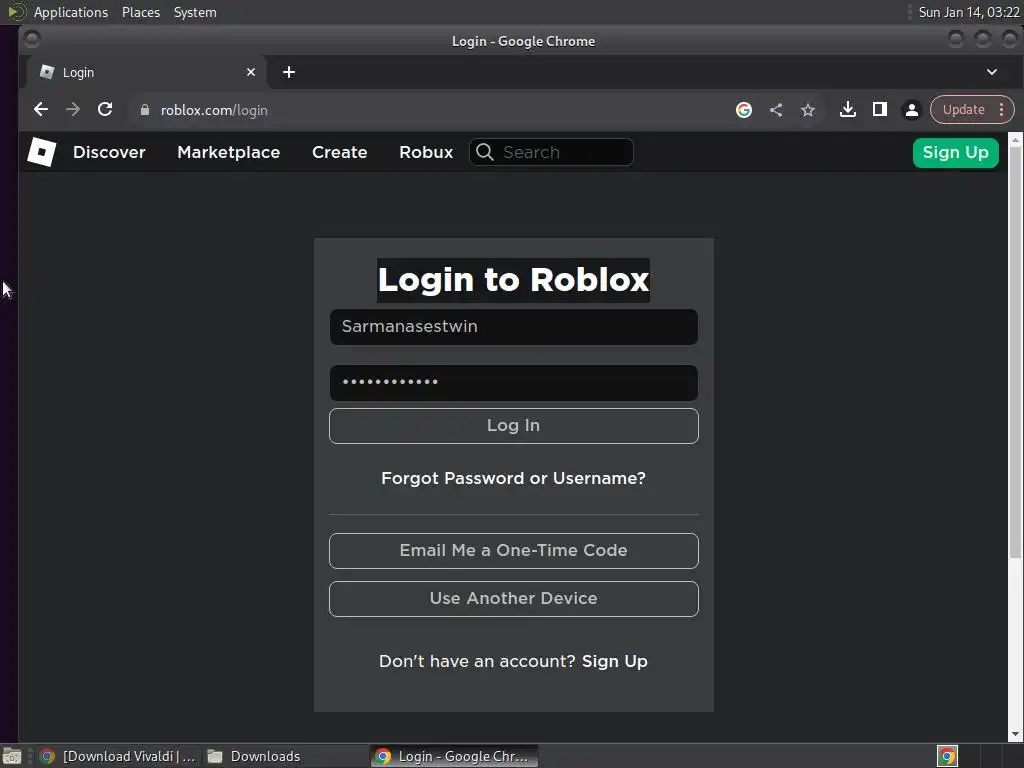Click the page vertical scrollbar
The image size is (1024, 768).
coord(1015,353)
